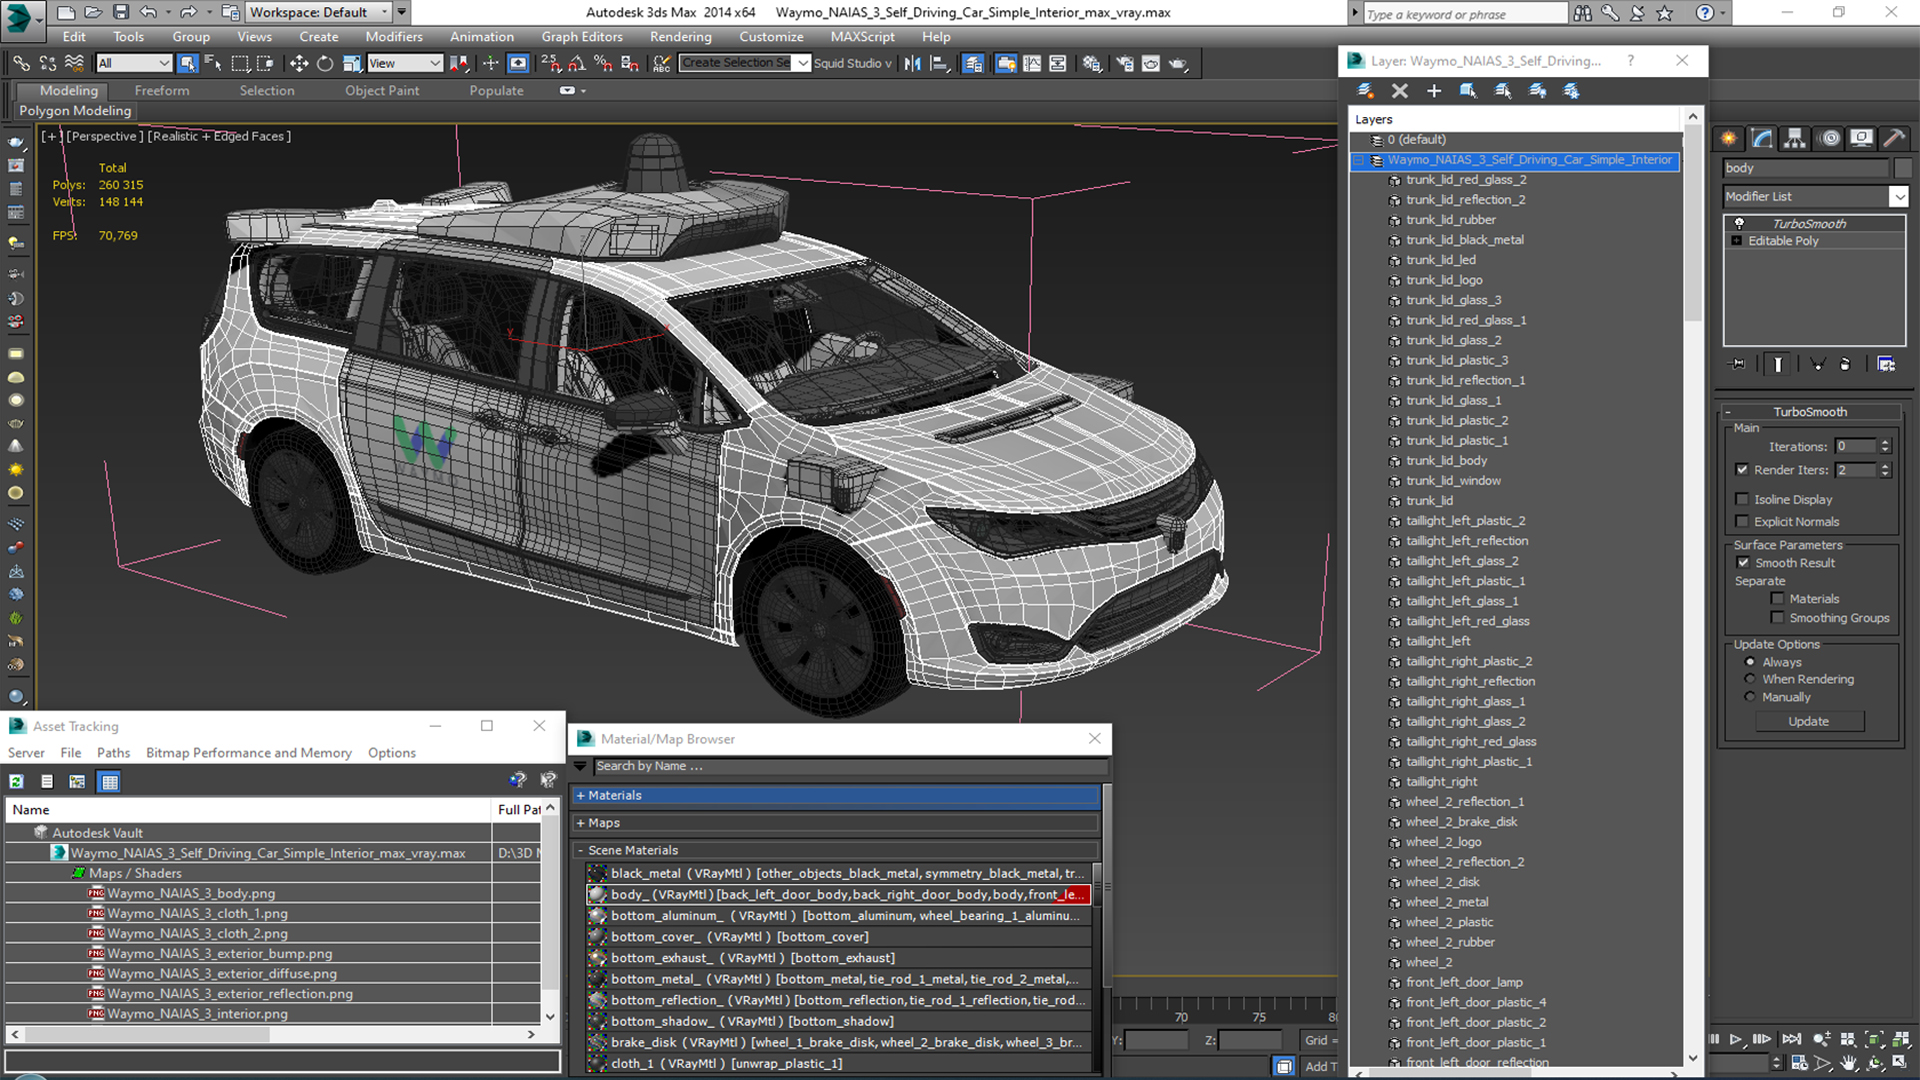Viewport: 1920px width, 1080px height.
Task: Enable Isoline Display checkbox
Action: click(x=1742, y=499)
